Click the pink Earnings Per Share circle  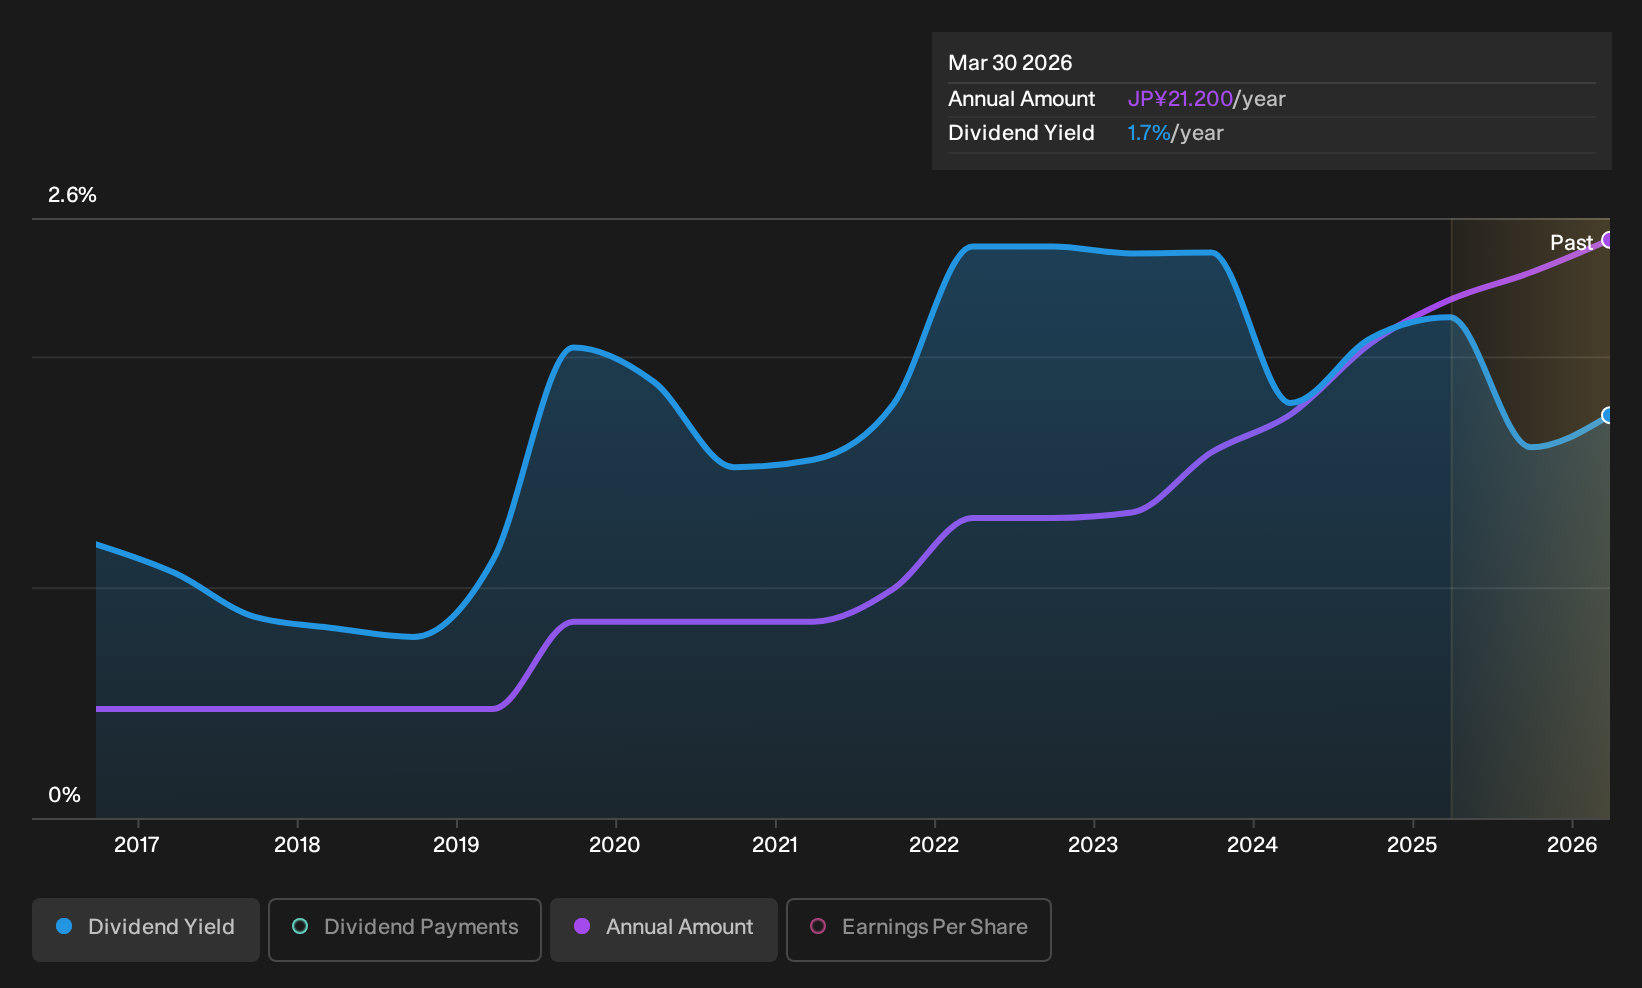pos(818,926)
